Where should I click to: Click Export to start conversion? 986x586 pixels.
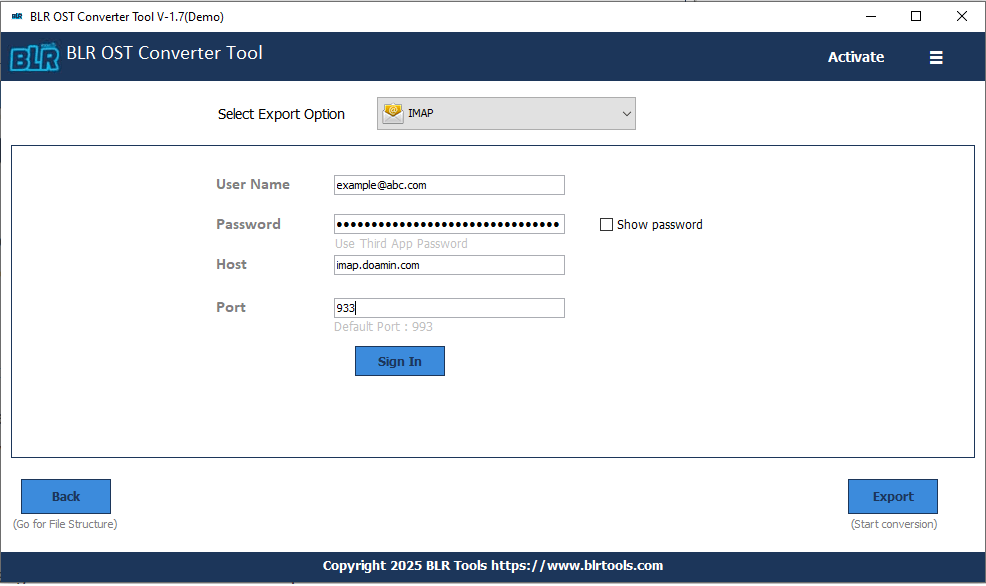click(892, 496)
